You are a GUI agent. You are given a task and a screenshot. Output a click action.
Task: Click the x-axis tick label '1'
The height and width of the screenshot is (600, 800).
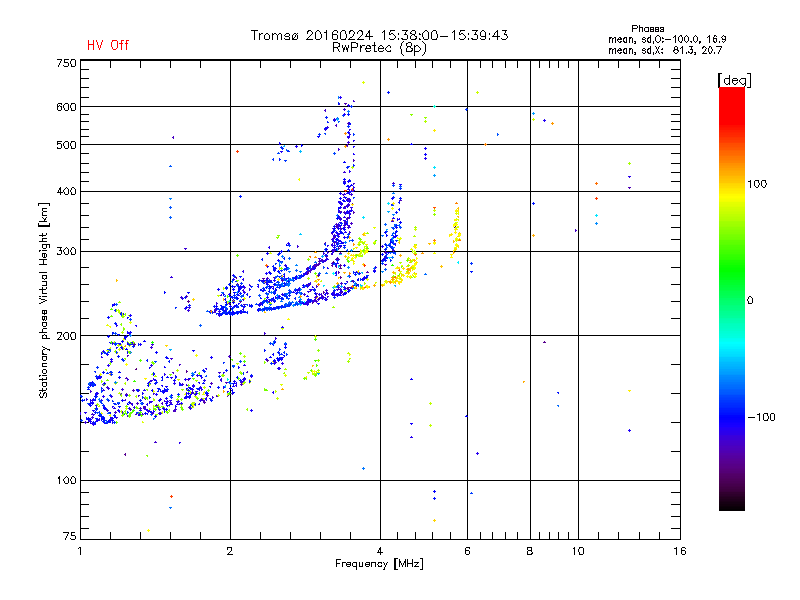[x=80, y=551]
